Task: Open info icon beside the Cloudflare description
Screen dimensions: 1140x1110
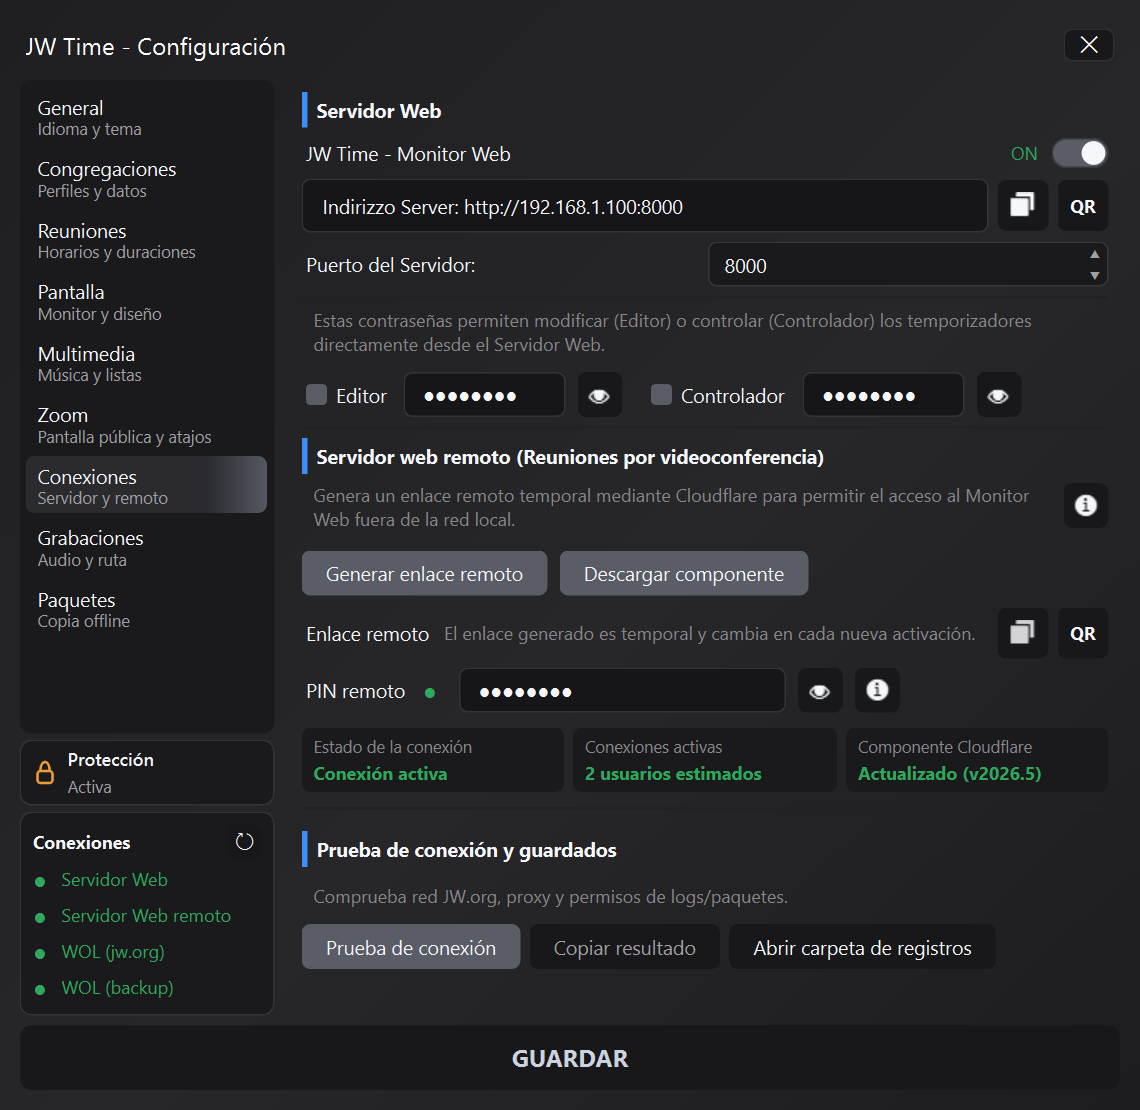Action: [1085, 505]
